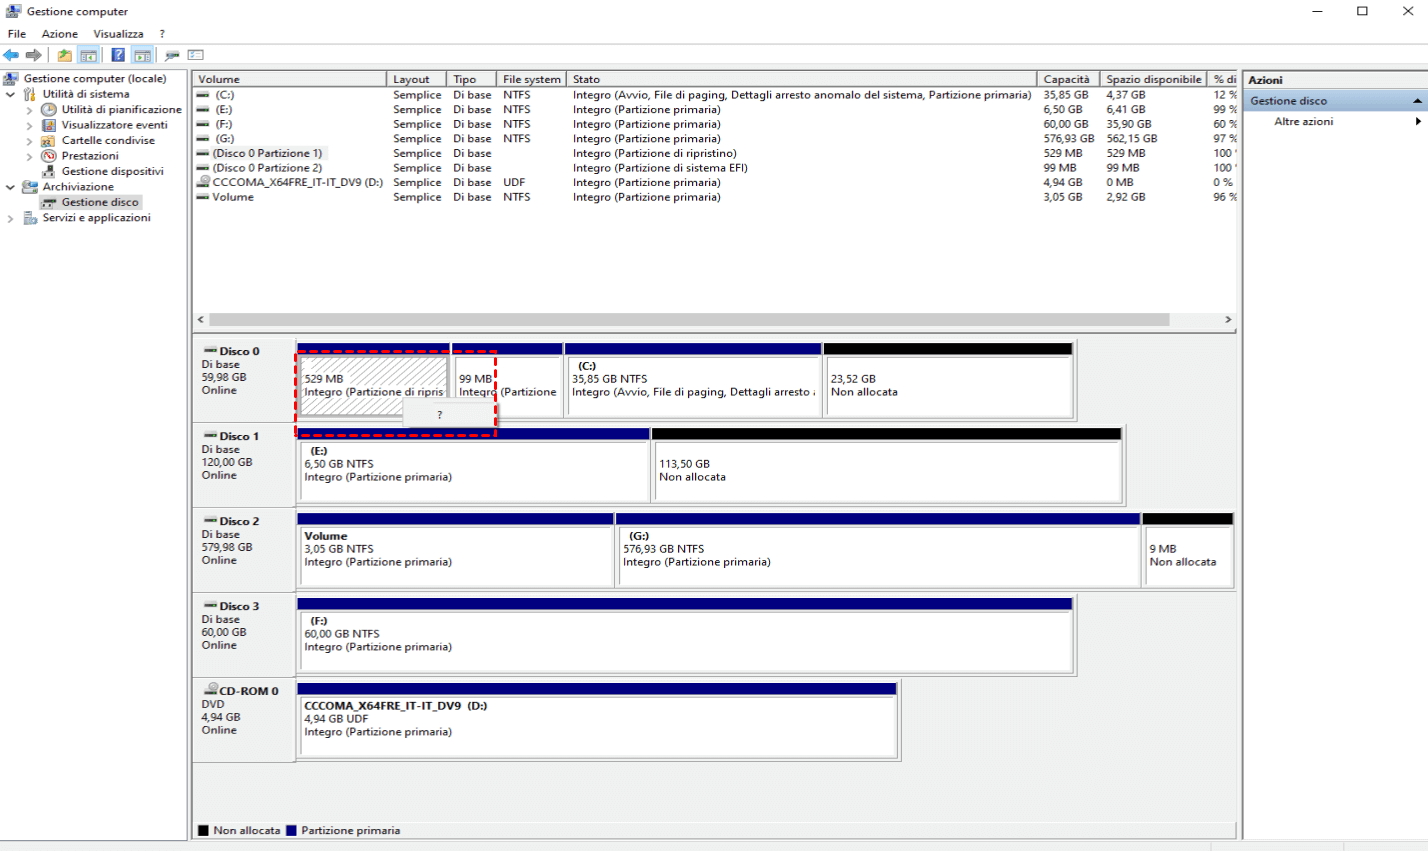Sort by the Volume column header
1428x851 pixels.
click(290, 79)
